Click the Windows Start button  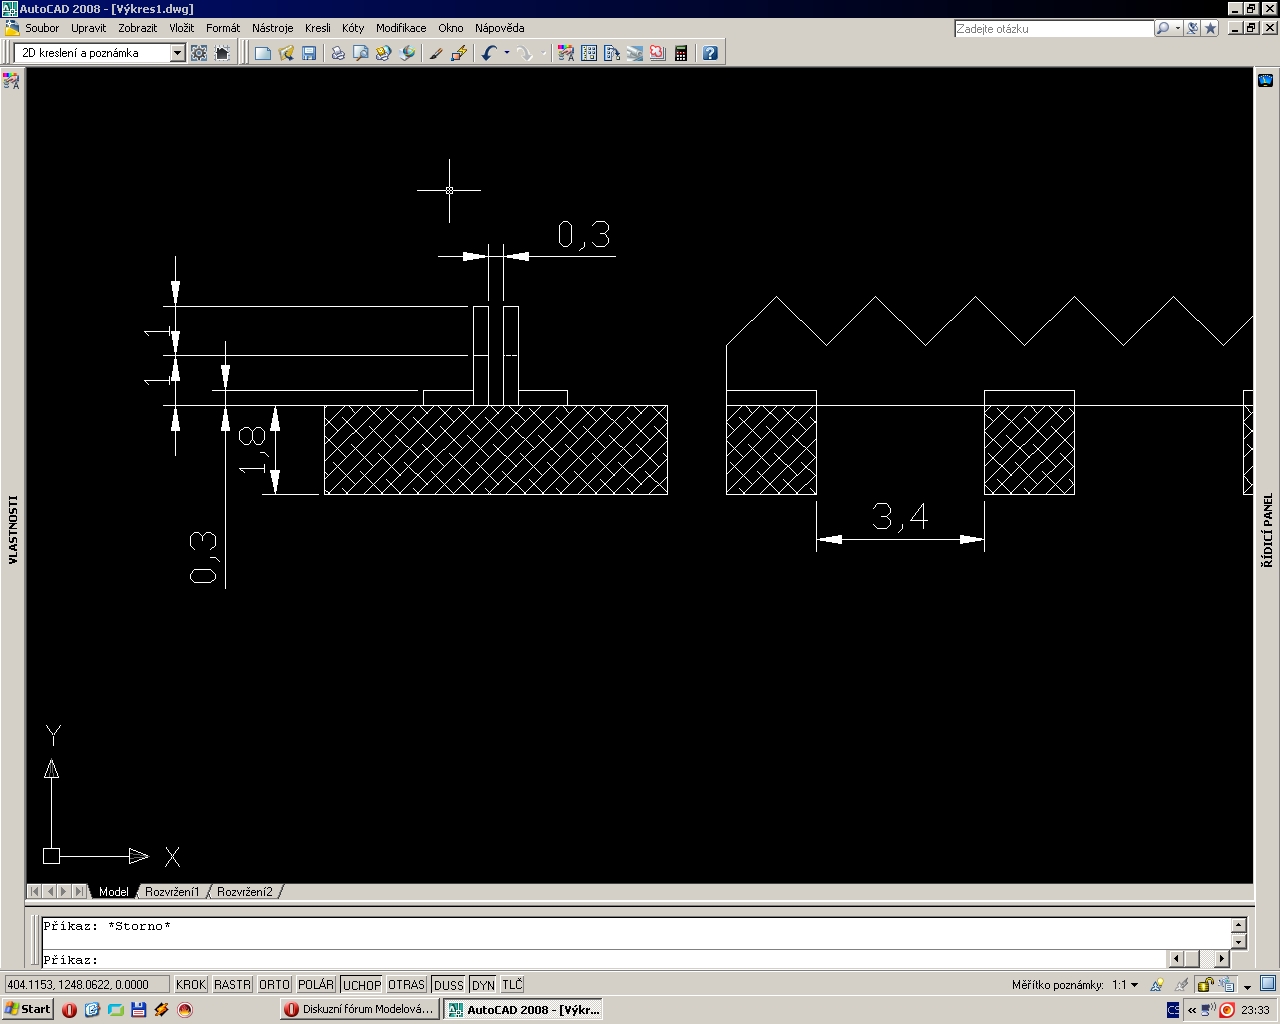[28, 1009]
